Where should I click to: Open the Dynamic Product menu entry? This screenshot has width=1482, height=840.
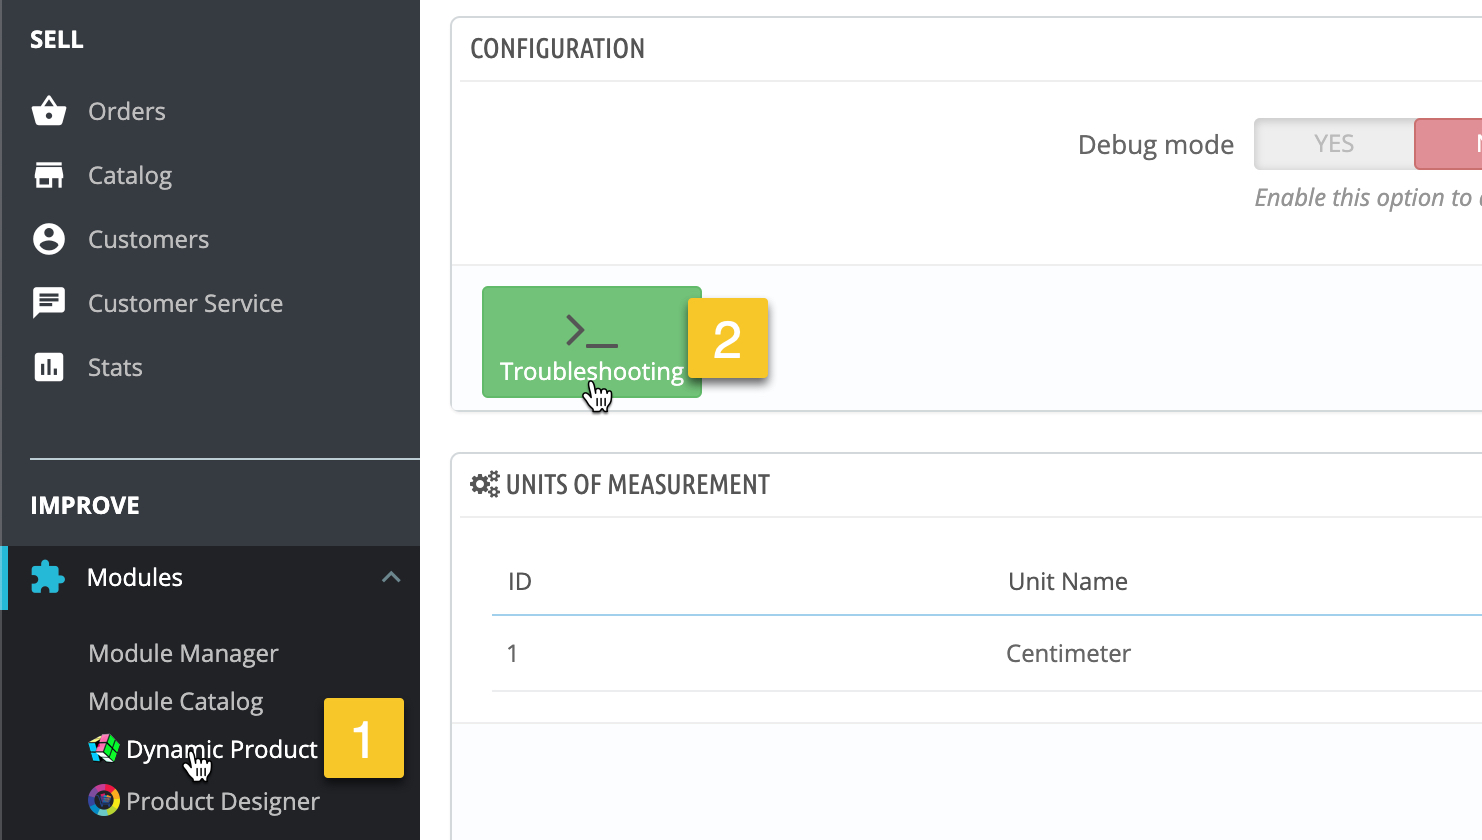point(221,749)
